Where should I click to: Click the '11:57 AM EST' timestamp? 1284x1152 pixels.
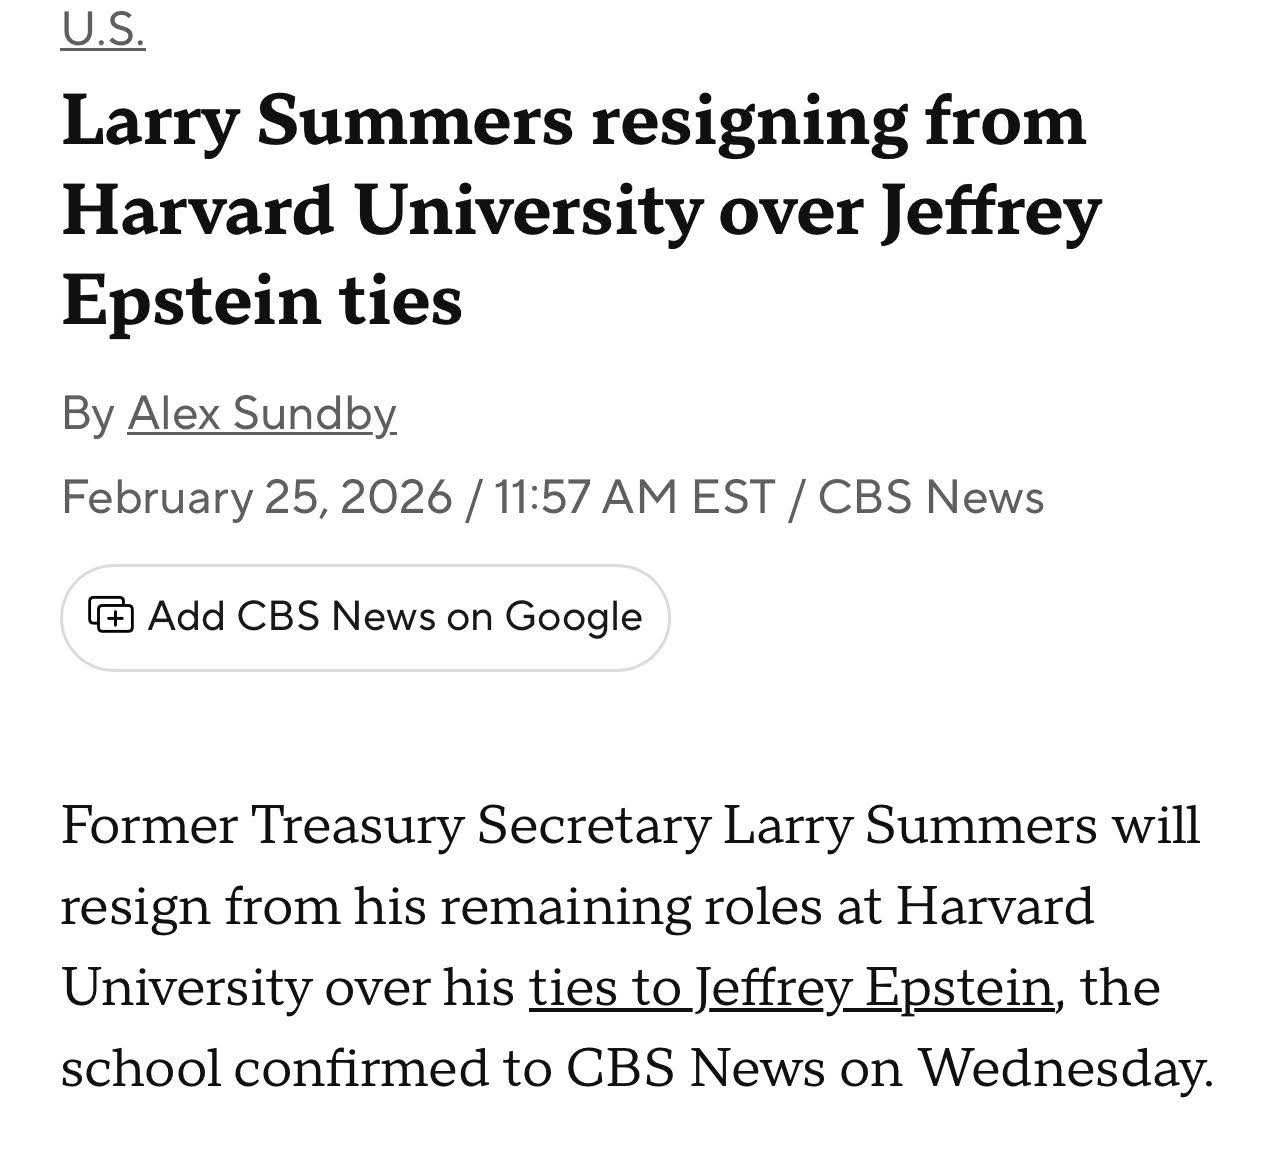[x=634, y=497]
